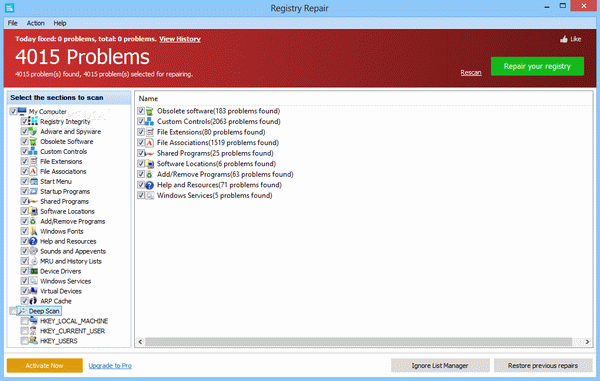Click the Help and Resources question mark icon in results
Screen dimensions: 600x381
(150, 185)
